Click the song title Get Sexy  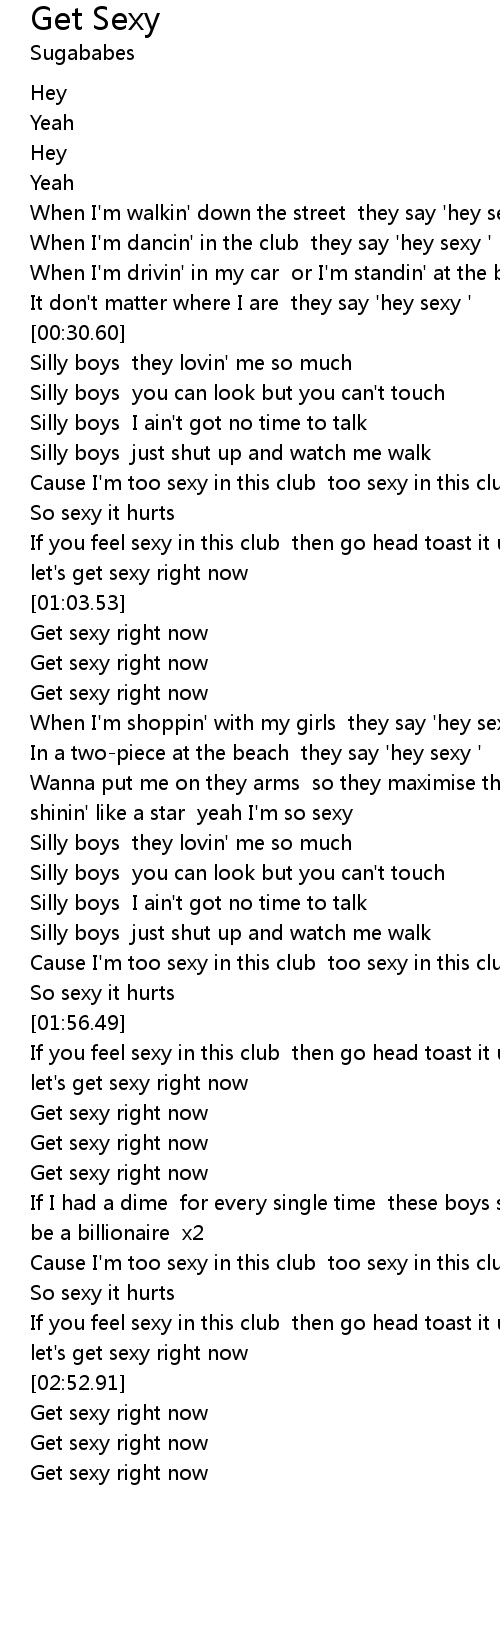coord(95,20)
